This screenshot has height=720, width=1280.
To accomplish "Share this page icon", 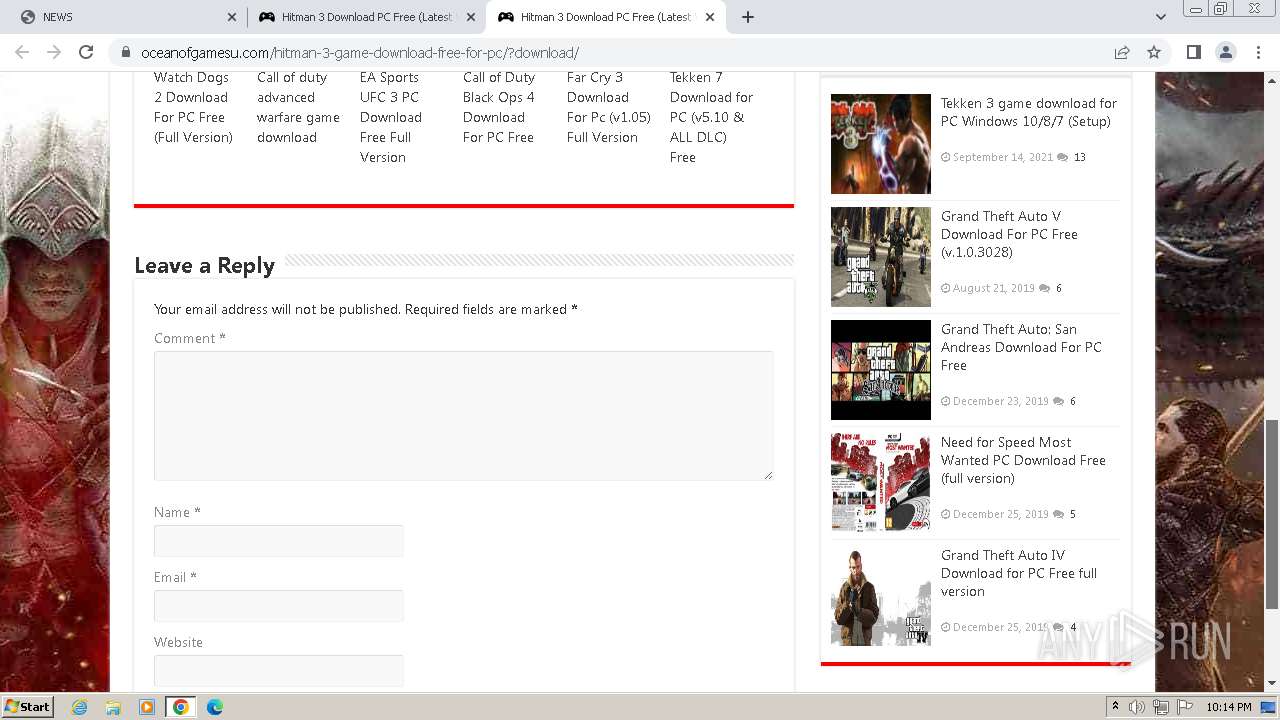I will 1122,53.
